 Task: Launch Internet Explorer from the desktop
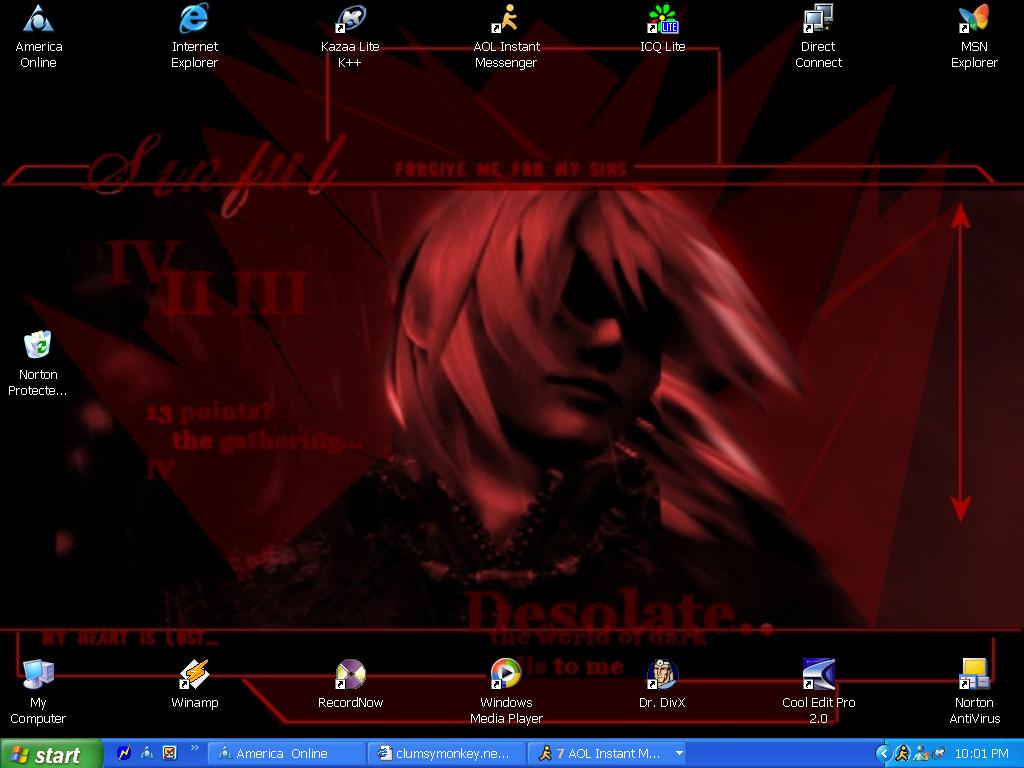[194, 20]
